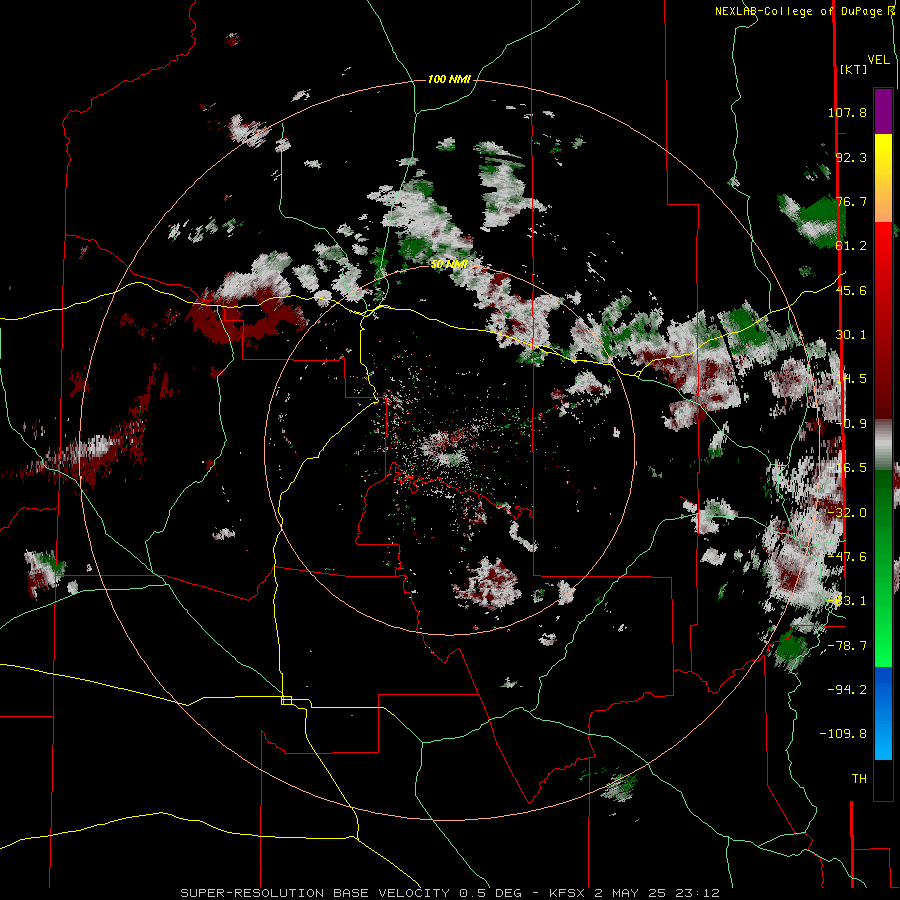Click the 107.8 value on the velocity scale
Image resolution: width=900 pixels, height=900 pixels.
(847, 112)
